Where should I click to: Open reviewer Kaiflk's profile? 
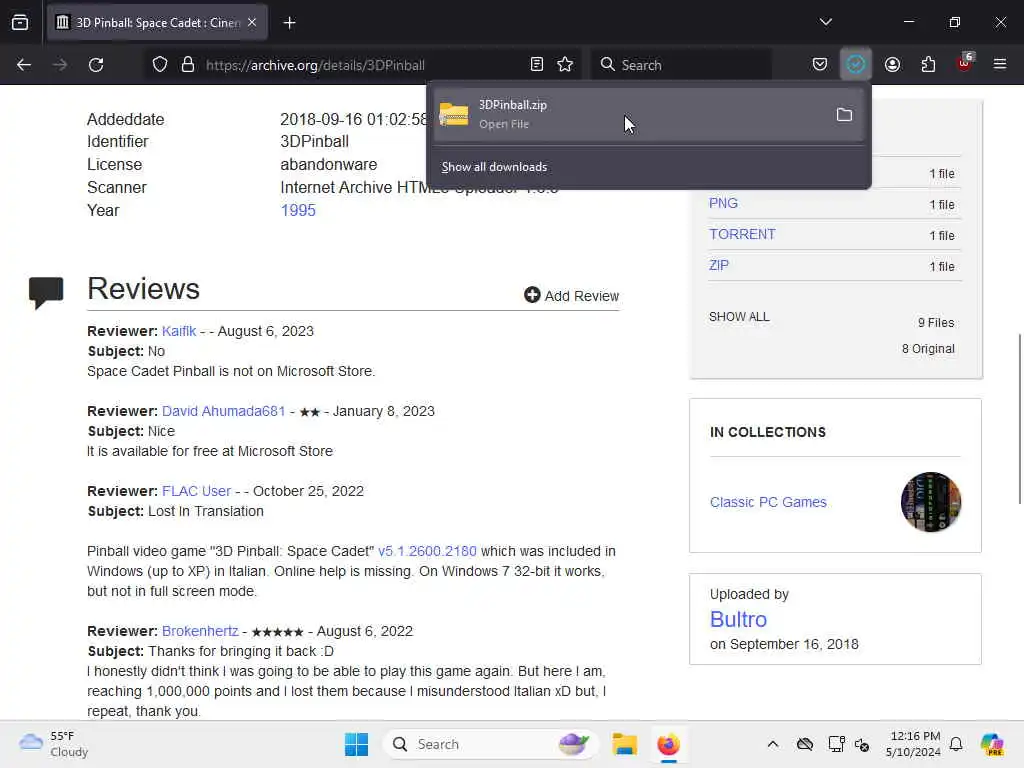179,331
